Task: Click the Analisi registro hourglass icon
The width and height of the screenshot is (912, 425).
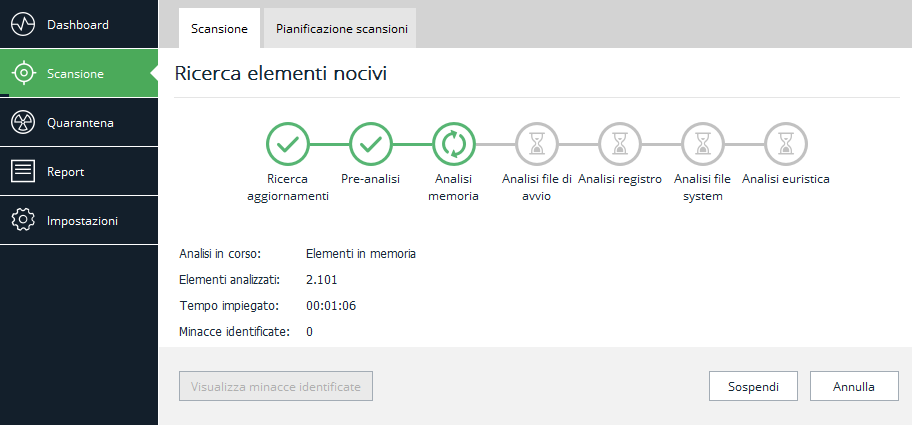Action: 619,144
